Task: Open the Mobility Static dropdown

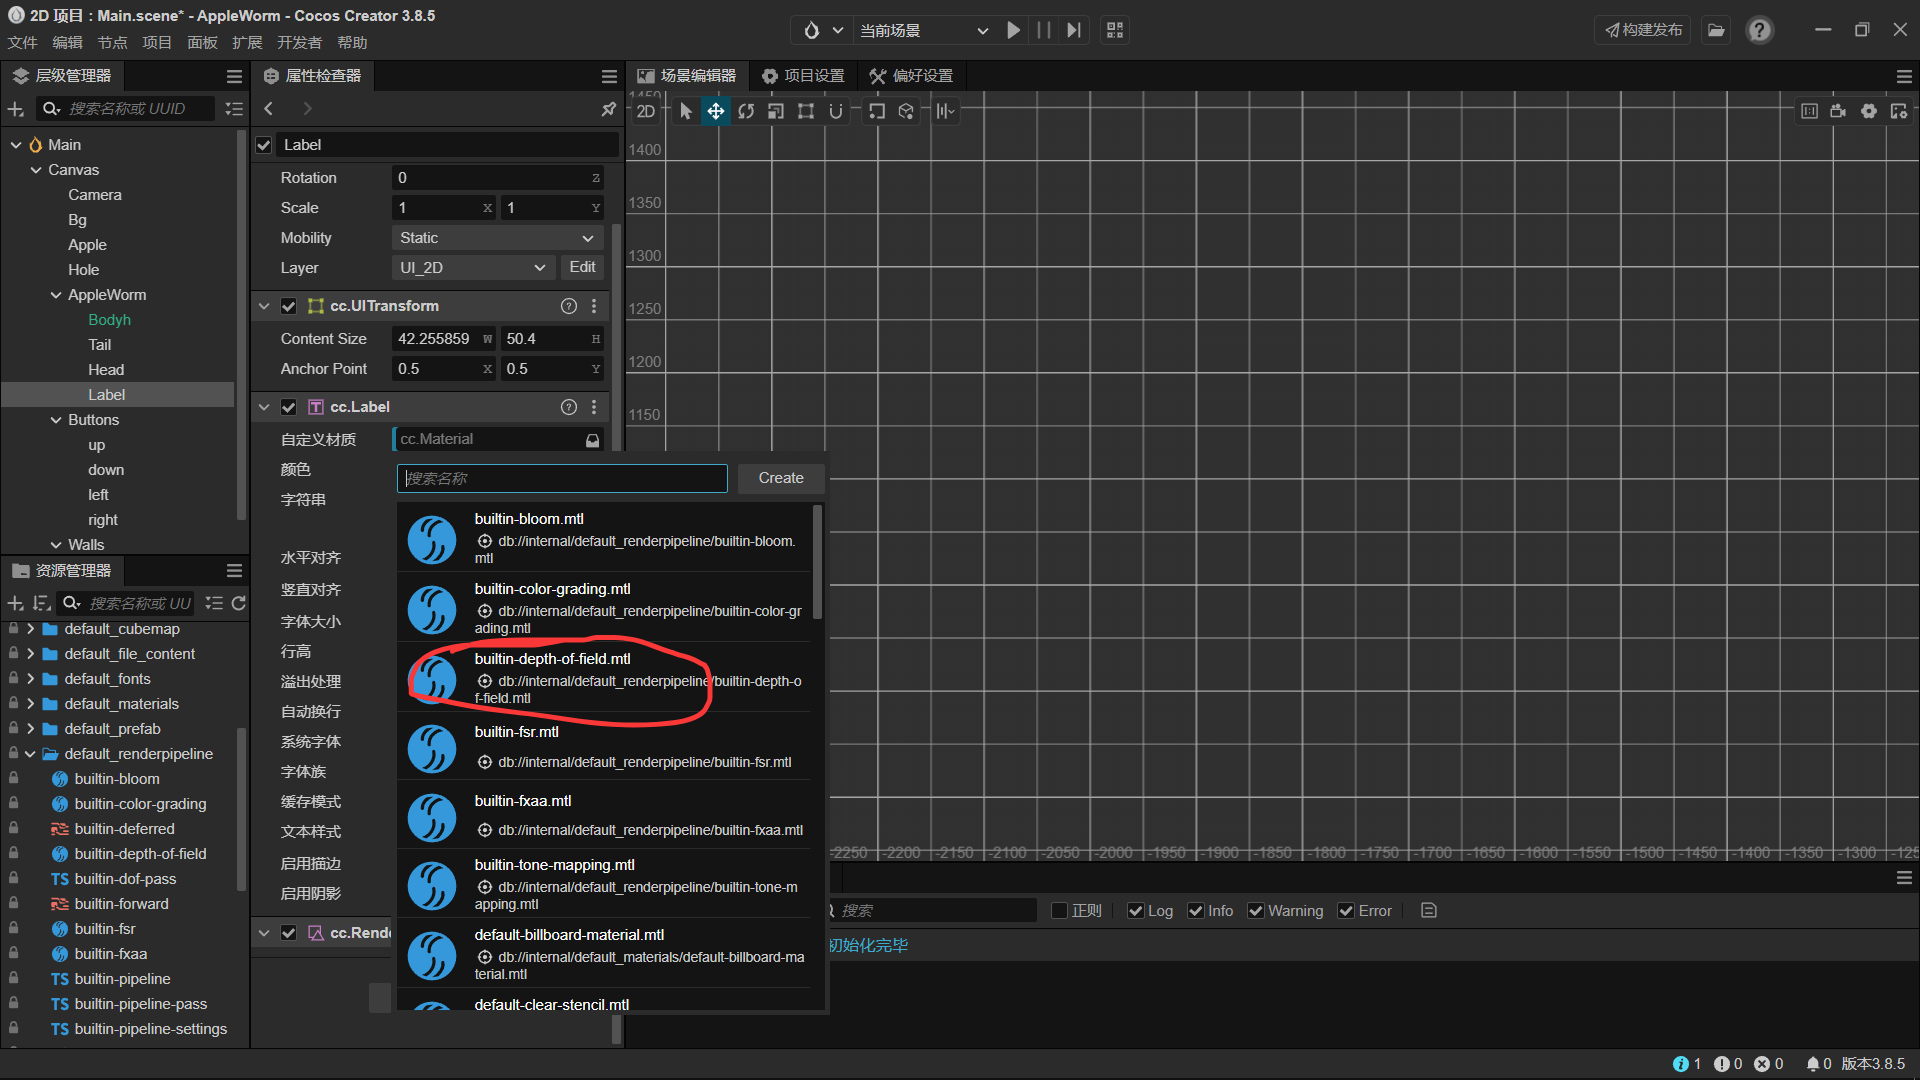Action: click(x=496, y=238)
